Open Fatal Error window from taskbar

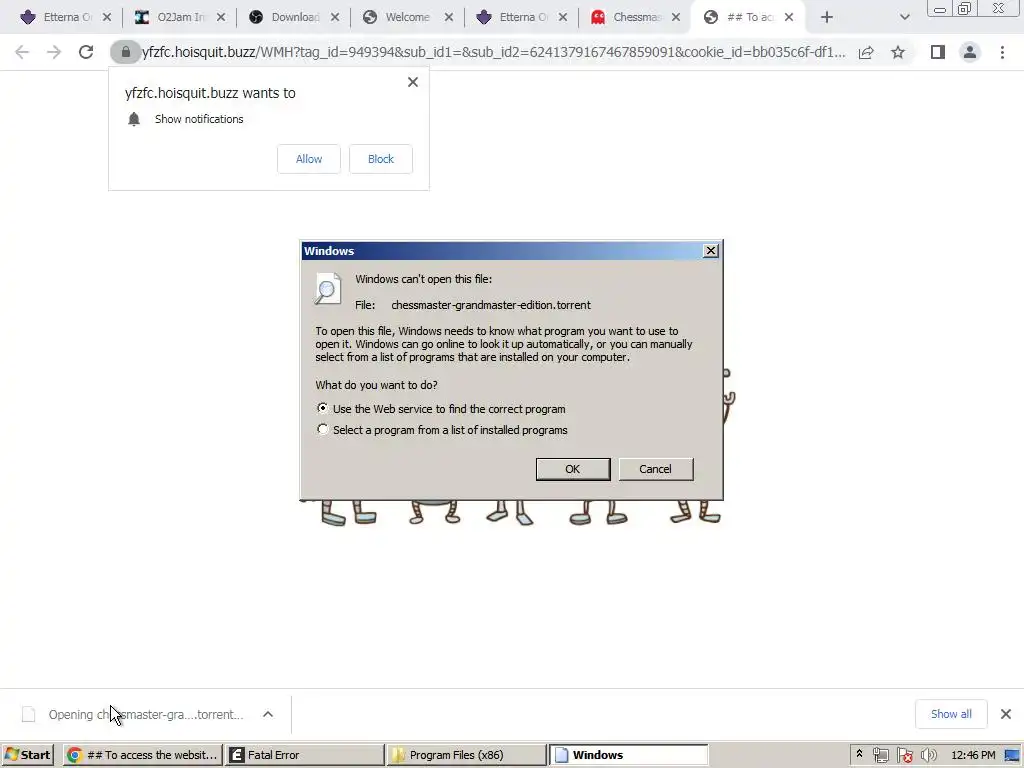304,755
